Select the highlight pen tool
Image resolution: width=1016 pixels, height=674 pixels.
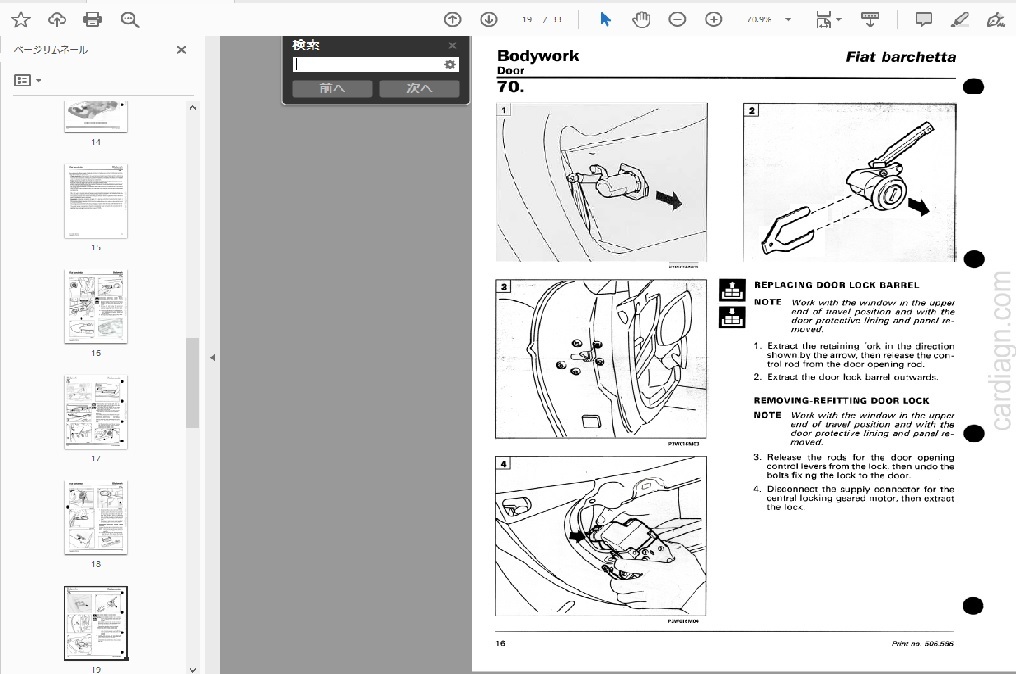coord(960,19)
